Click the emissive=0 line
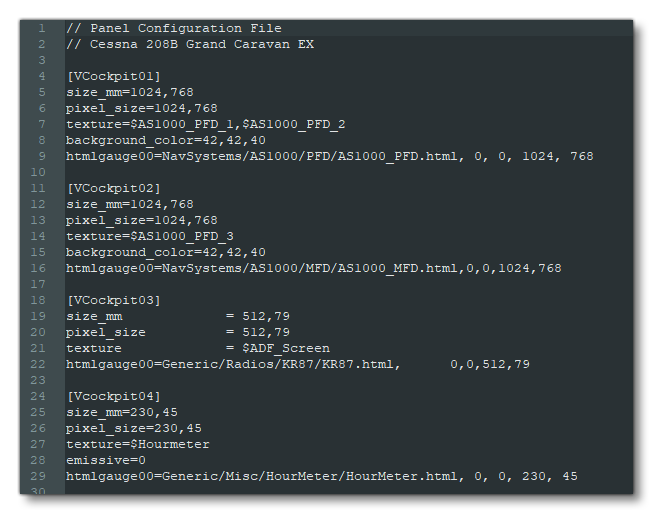 [x=106, y=460]
